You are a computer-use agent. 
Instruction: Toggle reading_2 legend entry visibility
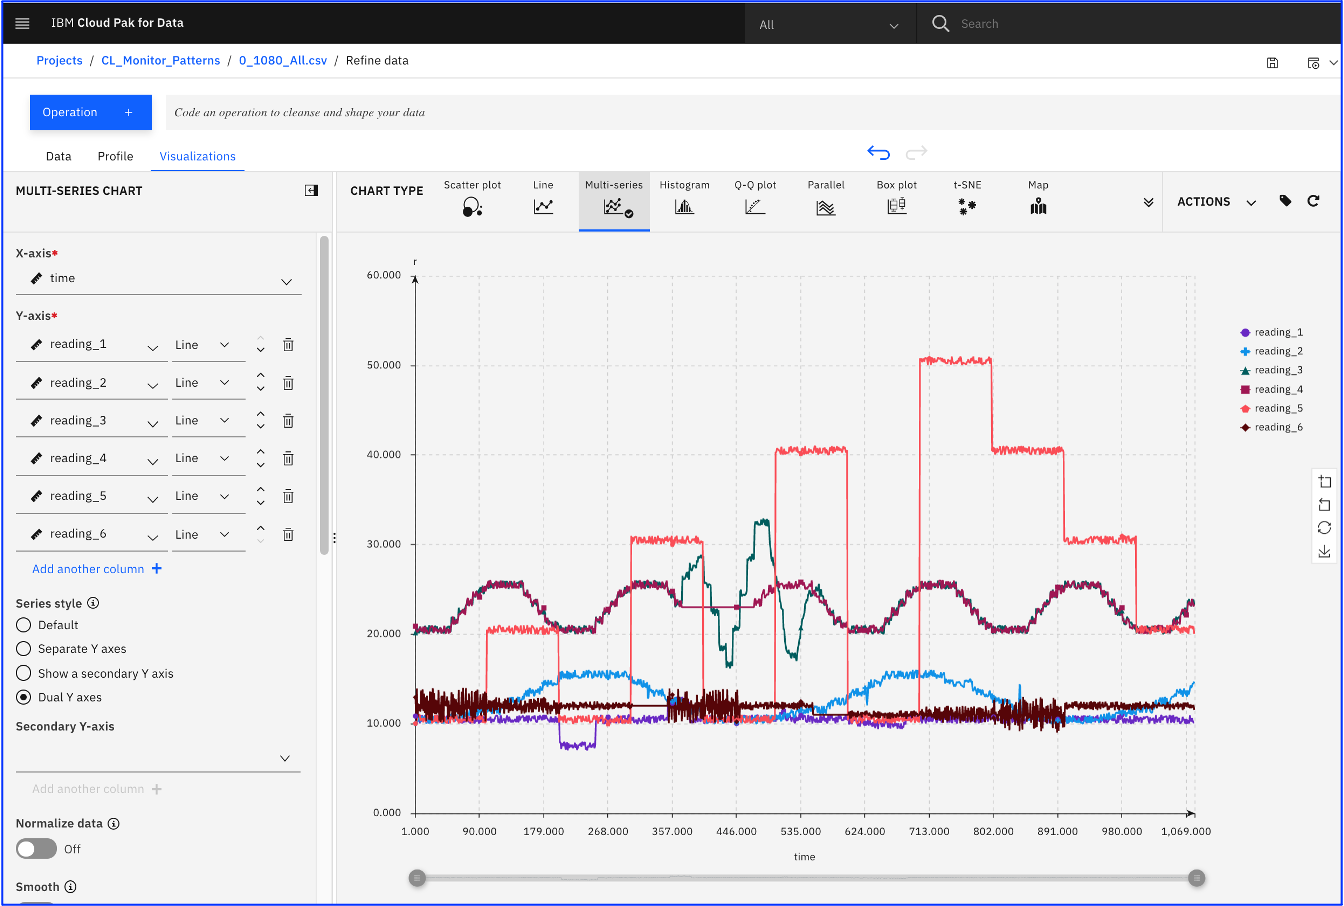point(1271,351)
